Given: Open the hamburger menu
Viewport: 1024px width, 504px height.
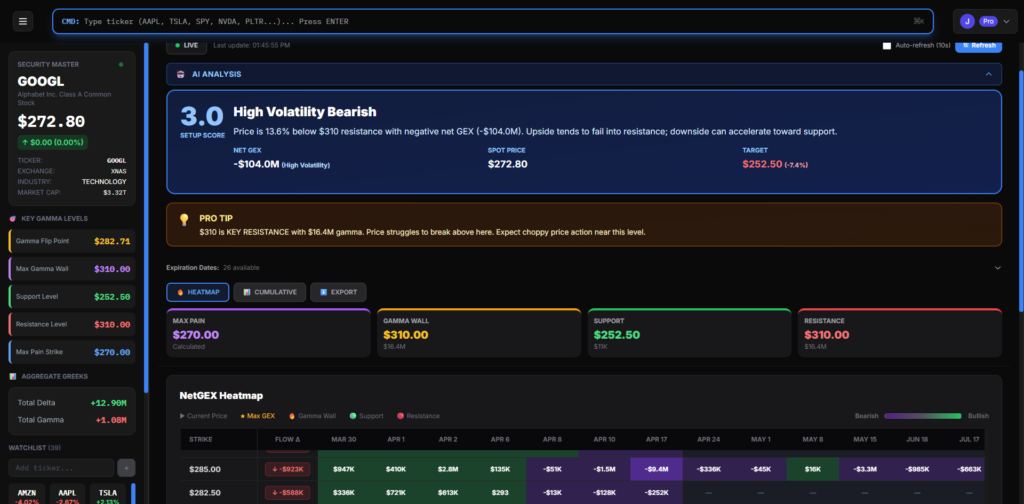Looking at the screenshot, I should pyautogui.click(x=23, y=22).
